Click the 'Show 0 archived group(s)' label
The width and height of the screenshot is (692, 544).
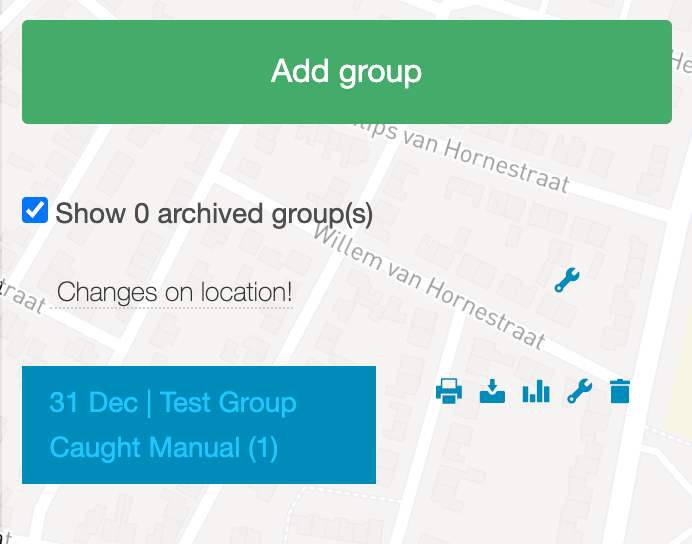(214, 214)
